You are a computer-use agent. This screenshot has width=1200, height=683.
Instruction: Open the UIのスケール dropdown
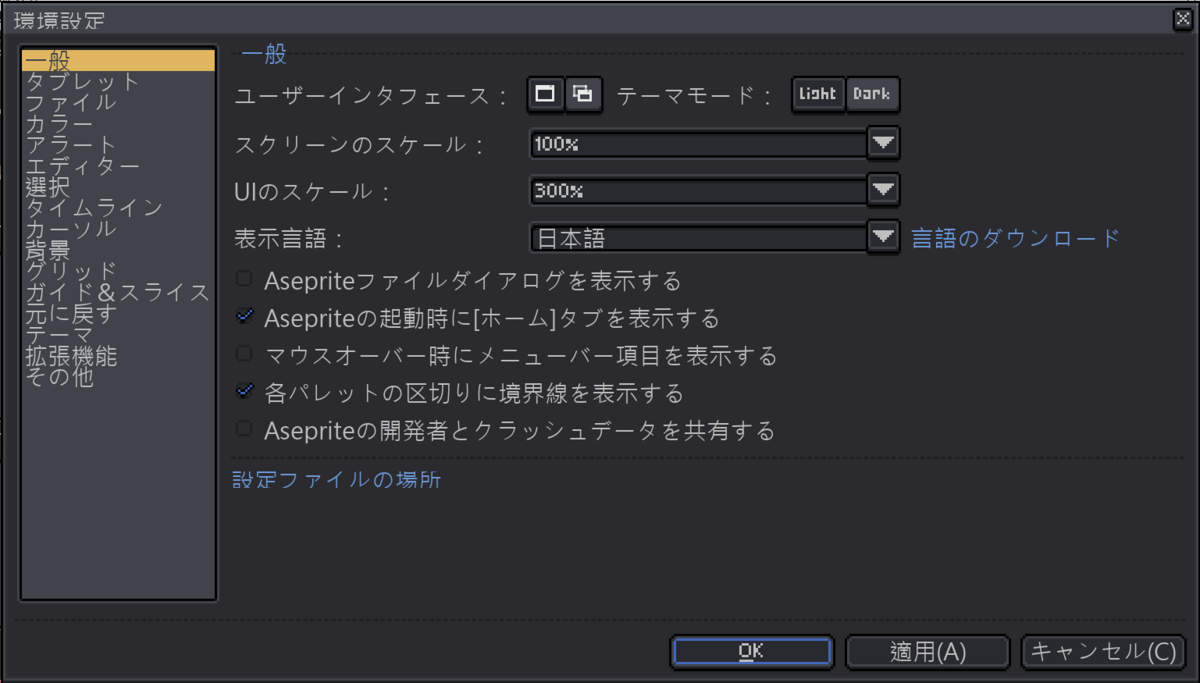point(882,189)
